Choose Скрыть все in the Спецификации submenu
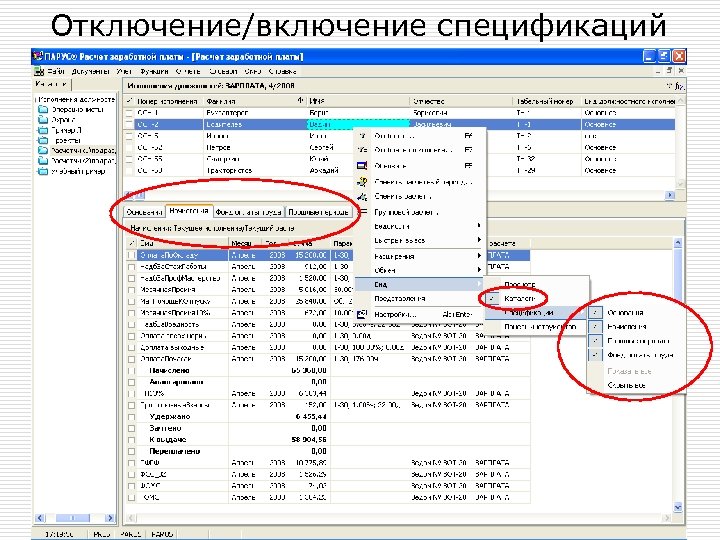Screen dimensions: 720x540 (x=636, y=385)
